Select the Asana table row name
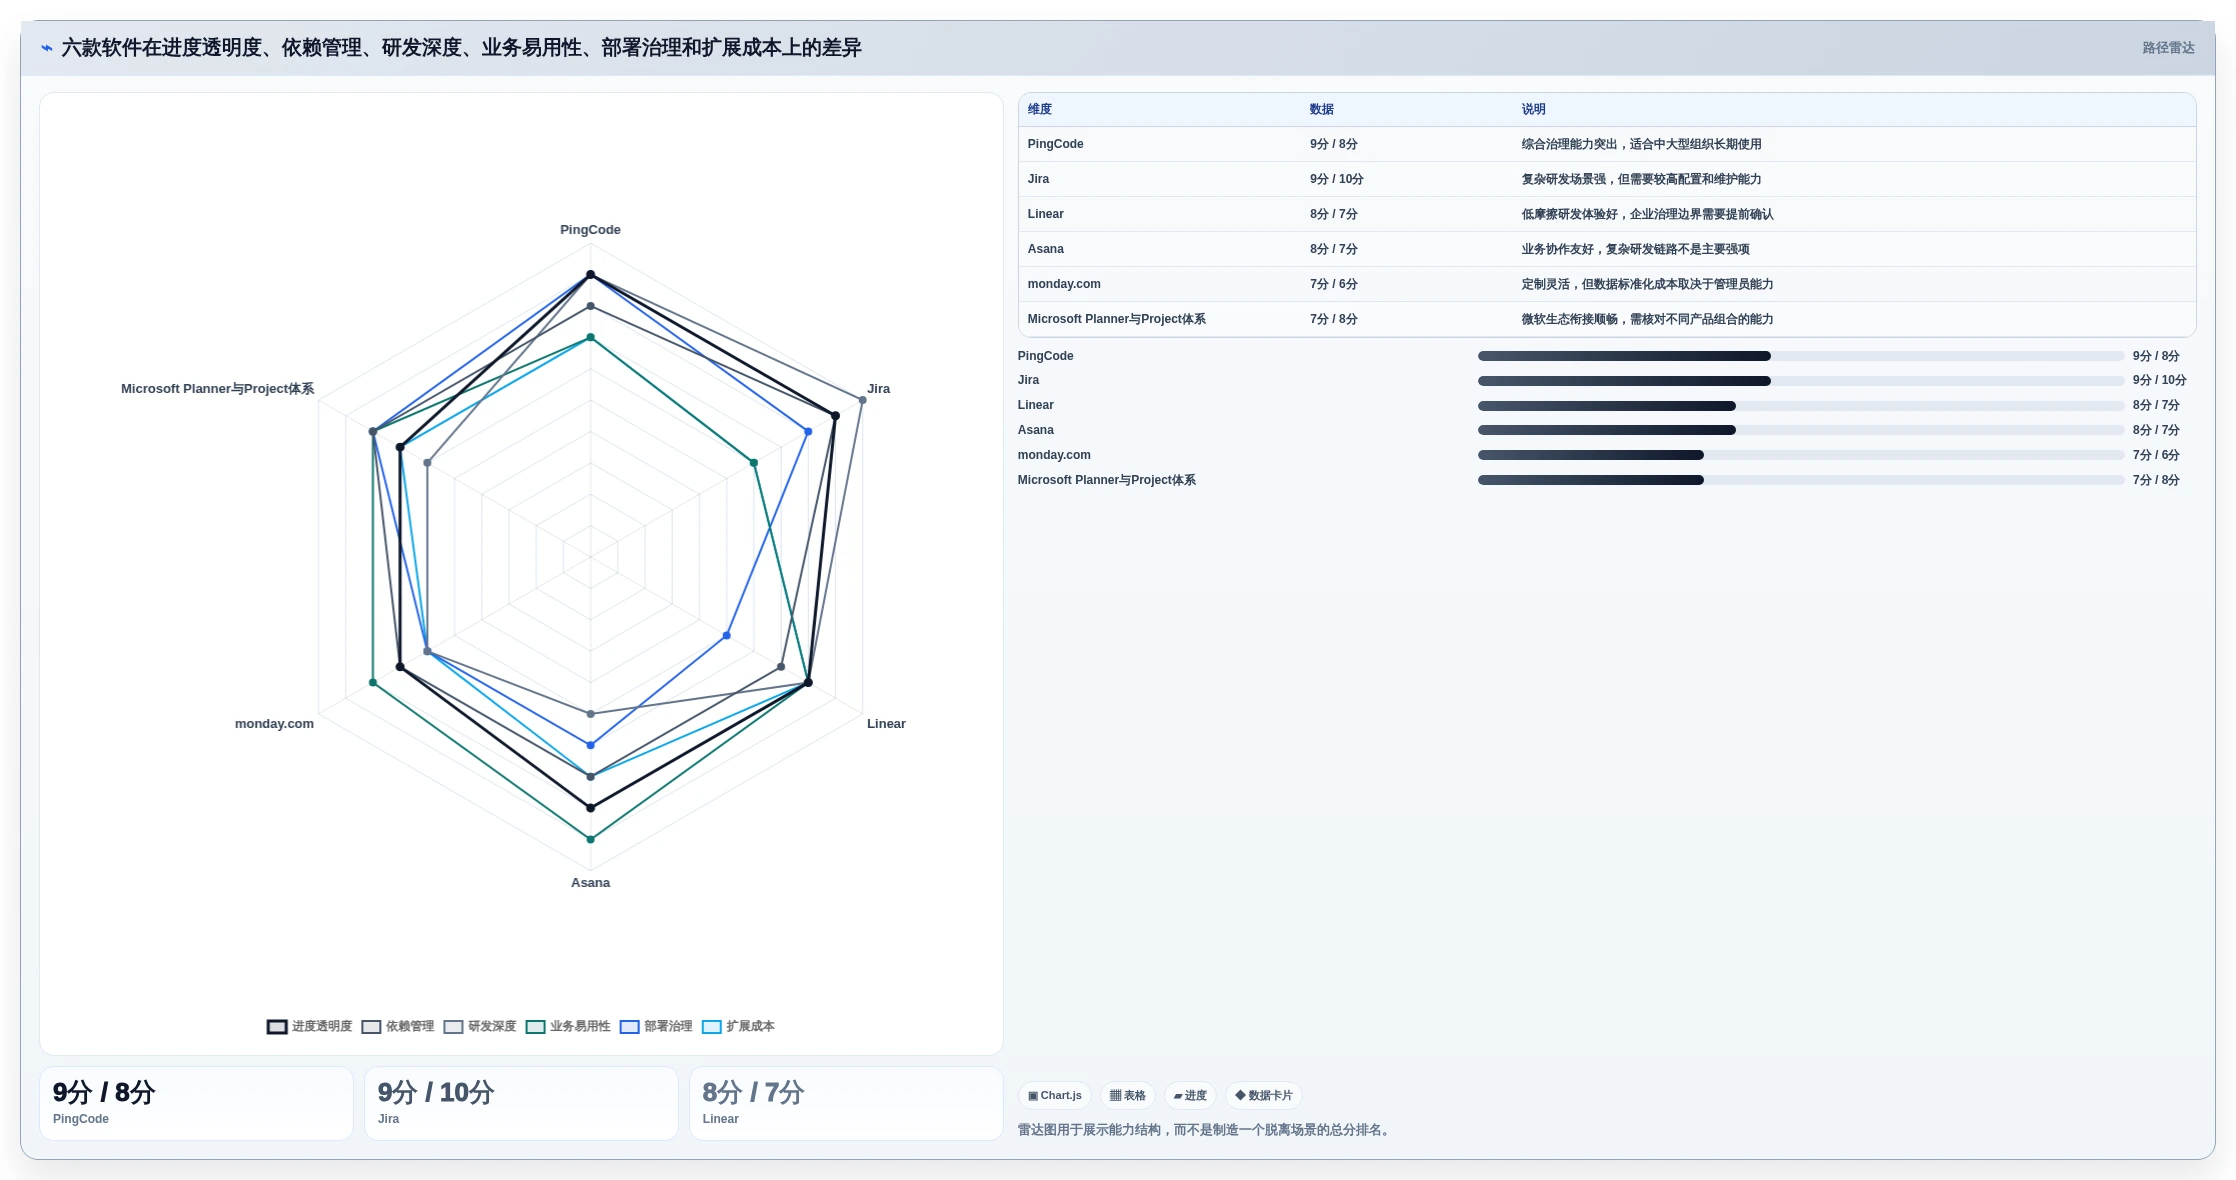 (1045, 249)
